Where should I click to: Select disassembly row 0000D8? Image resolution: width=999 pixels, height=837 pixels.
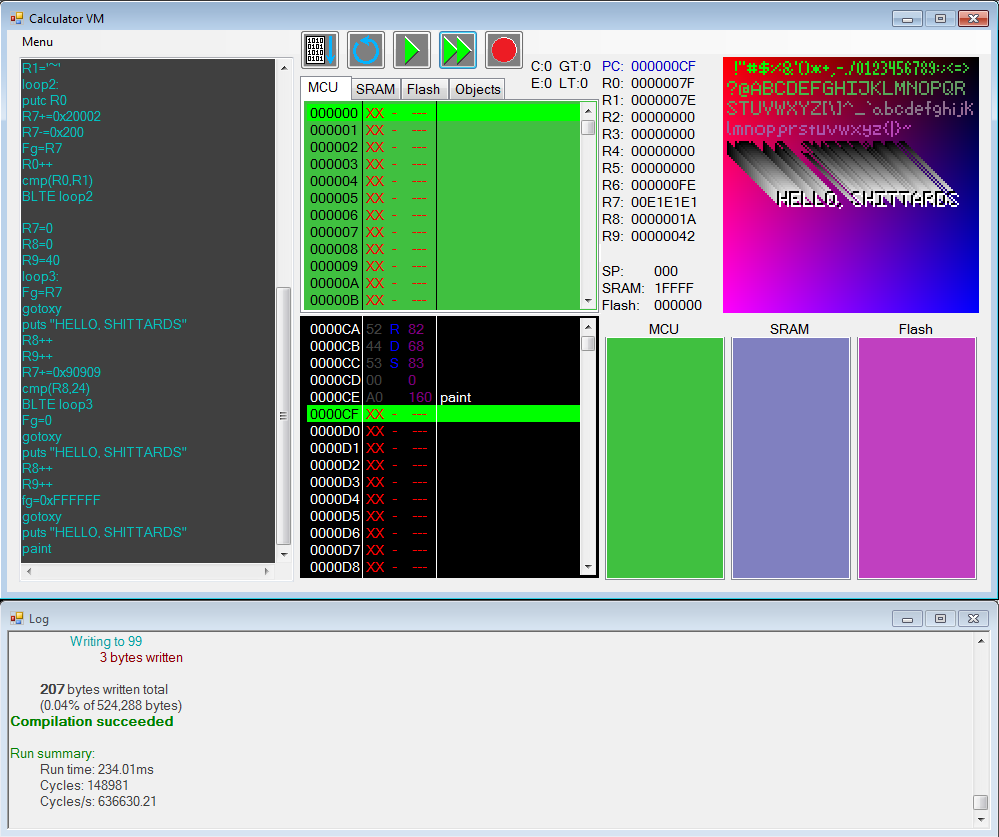coord(443,567)
